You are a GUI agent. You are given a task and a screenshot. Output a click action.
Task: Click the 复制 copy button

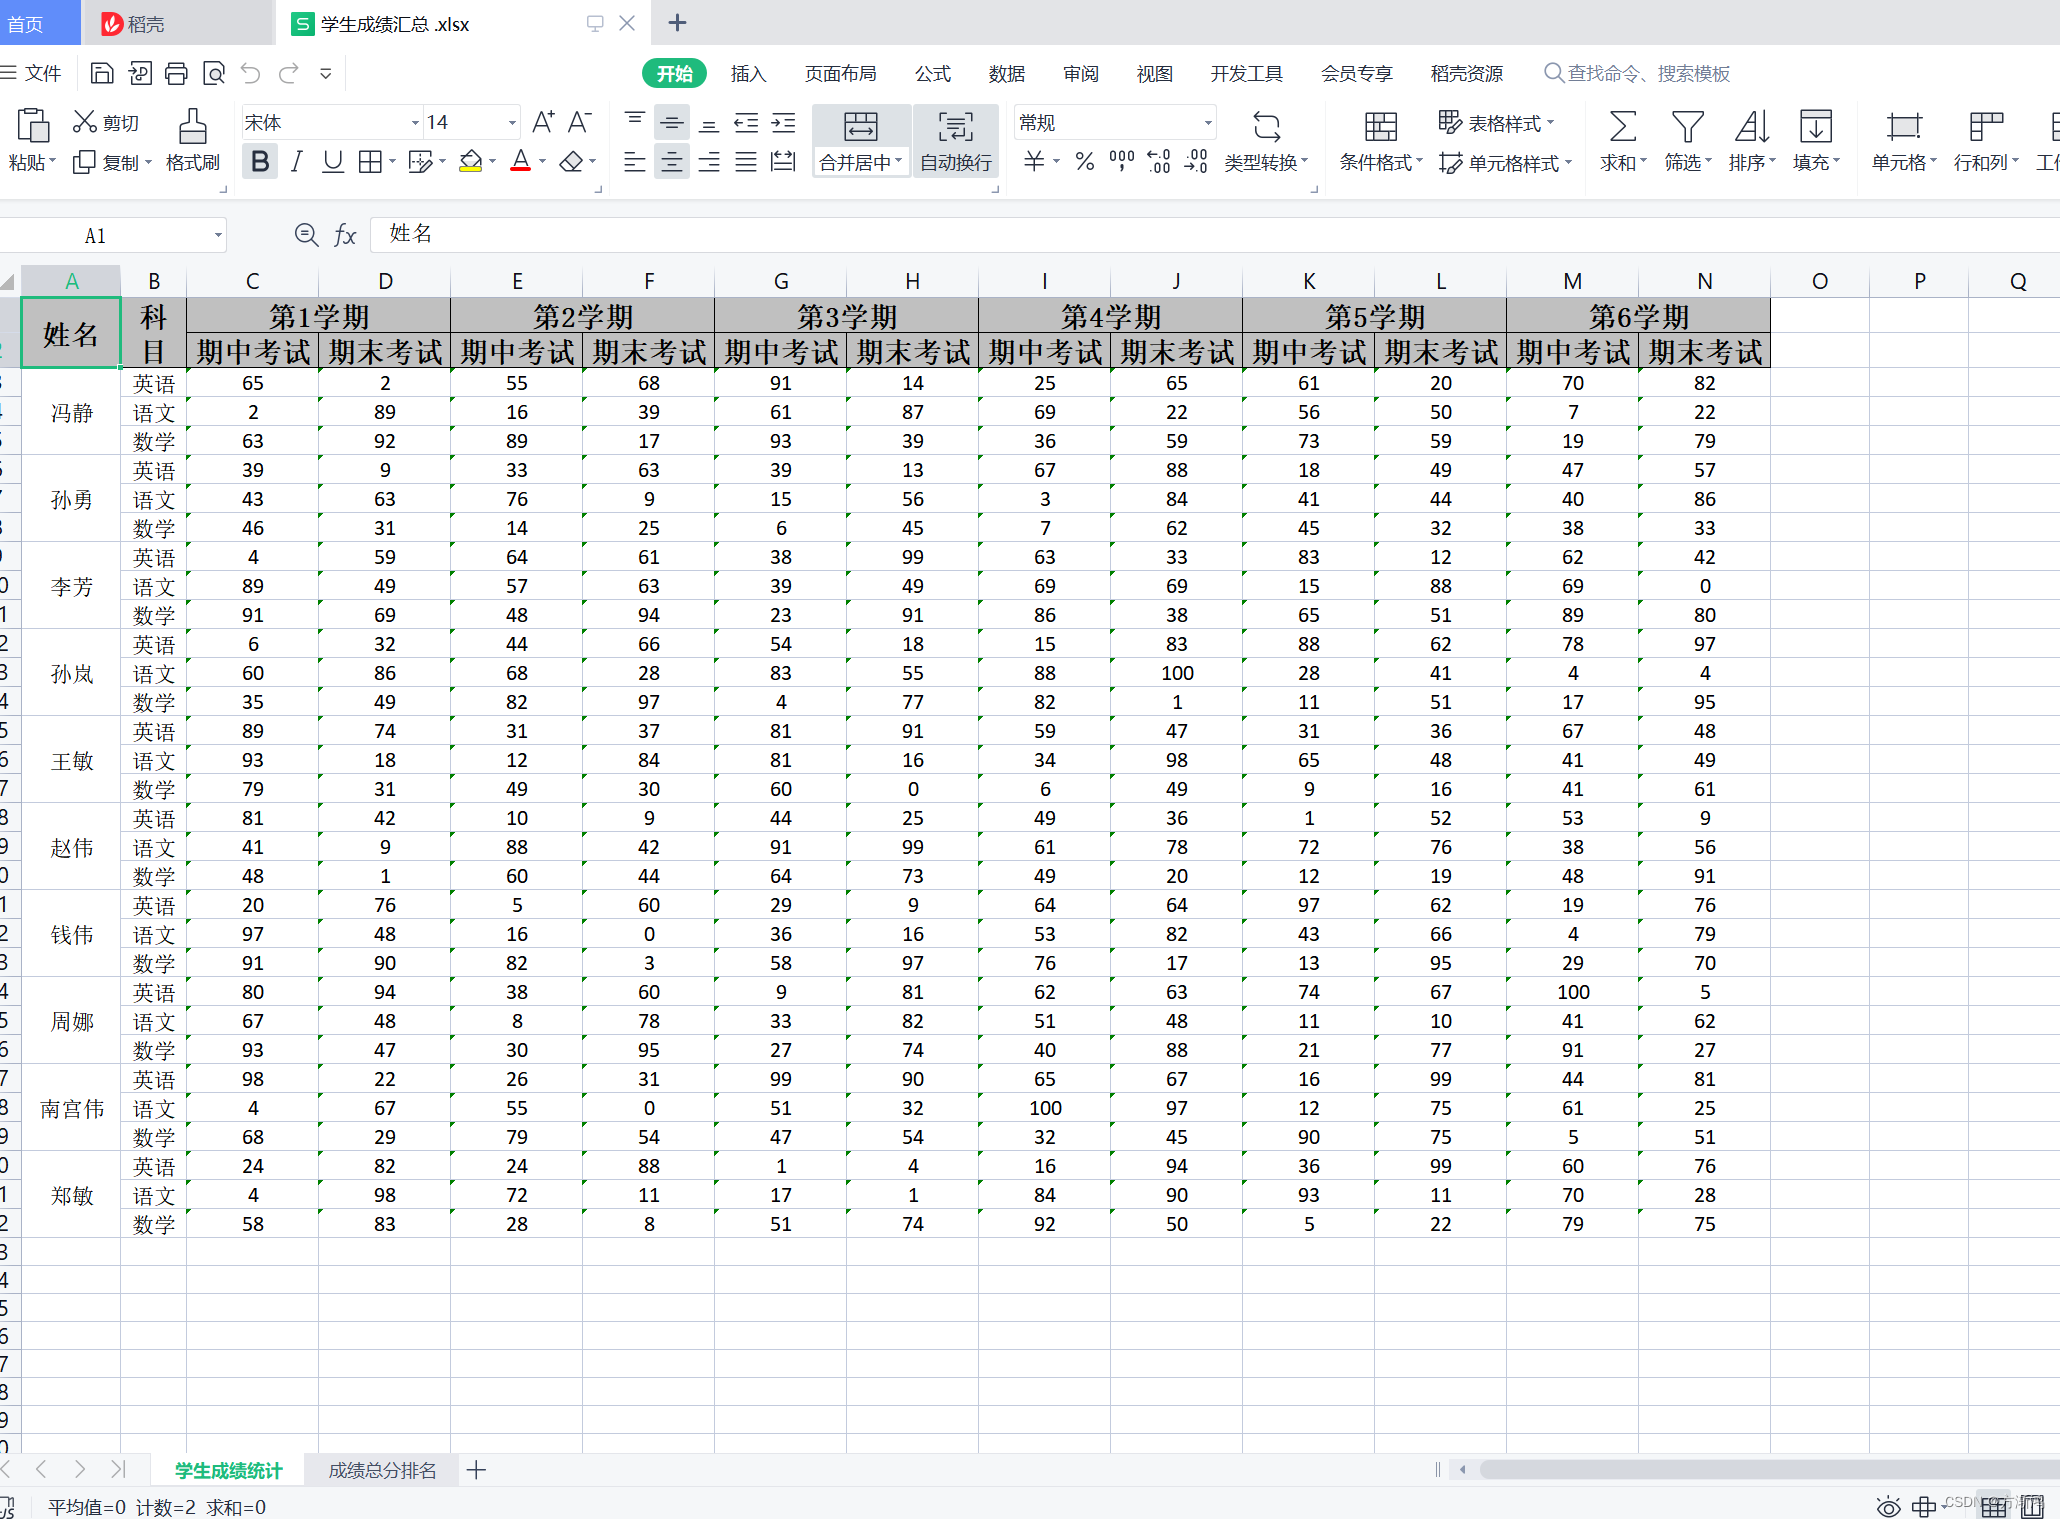coord(112,162)
